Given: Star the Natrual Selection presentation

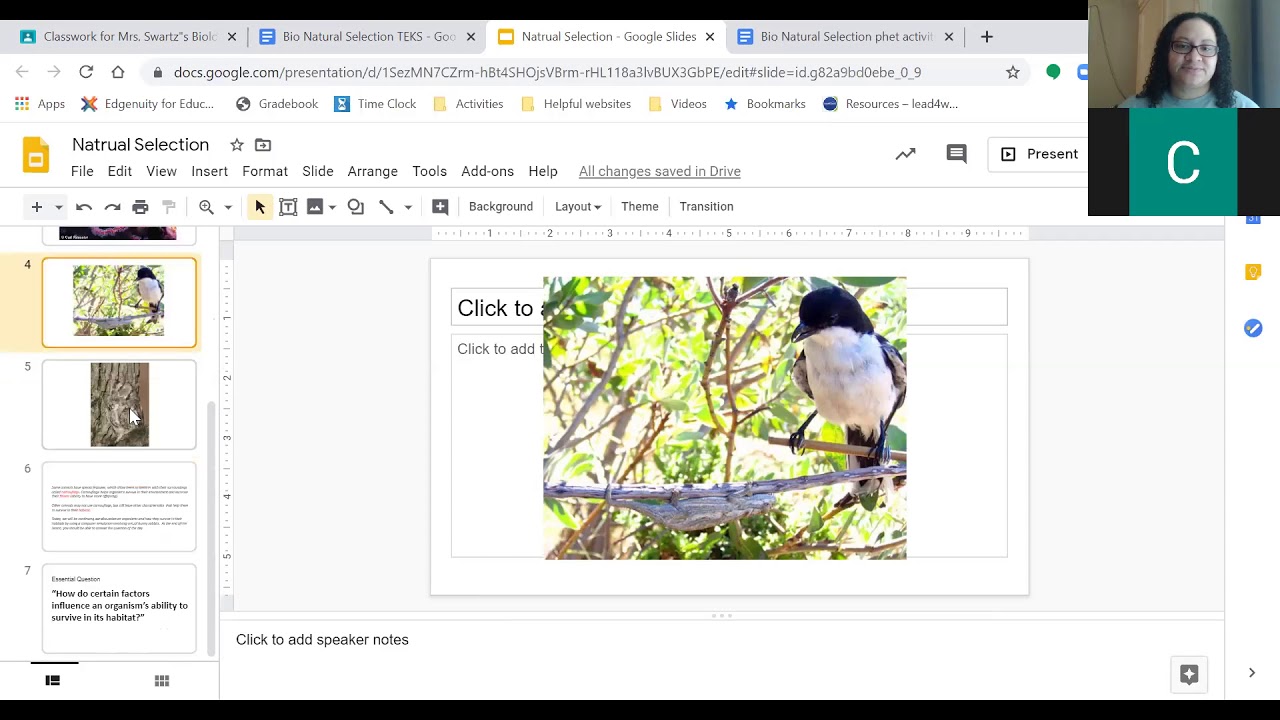Looking at the screenshot, I should click(237, 145).
